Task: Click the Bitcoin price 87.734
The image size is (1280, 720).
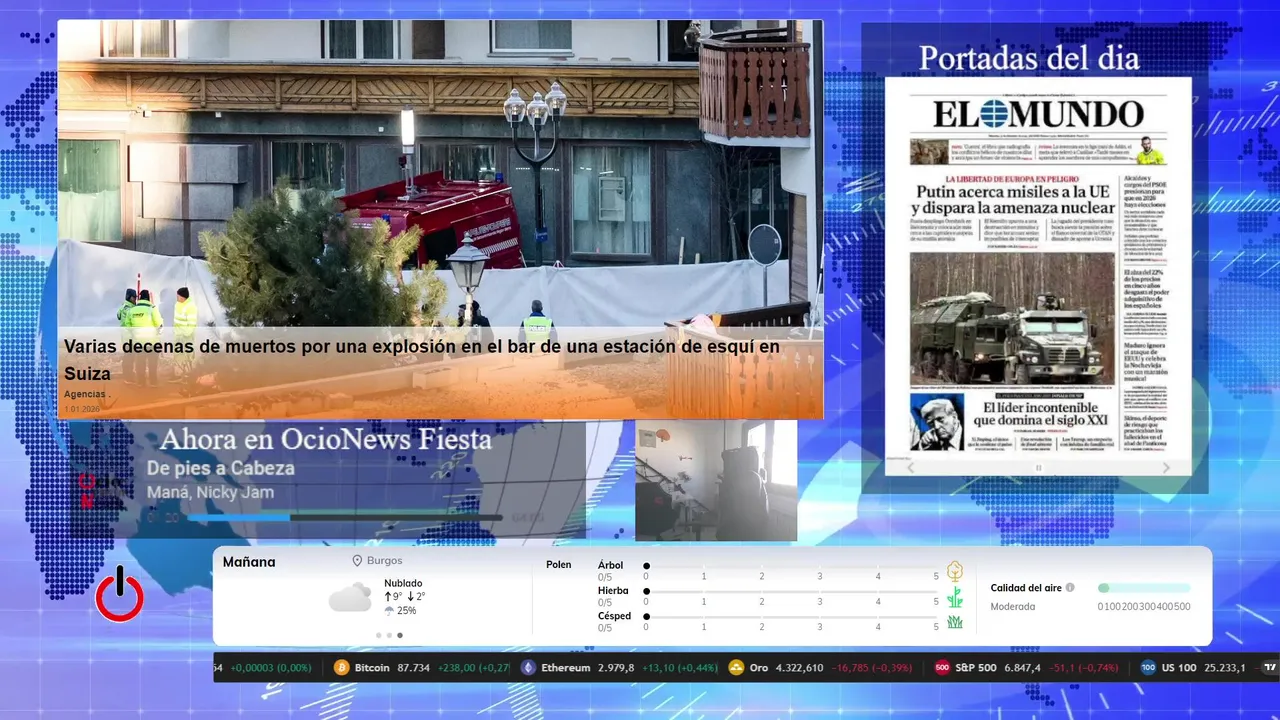Action: (413, 668)
